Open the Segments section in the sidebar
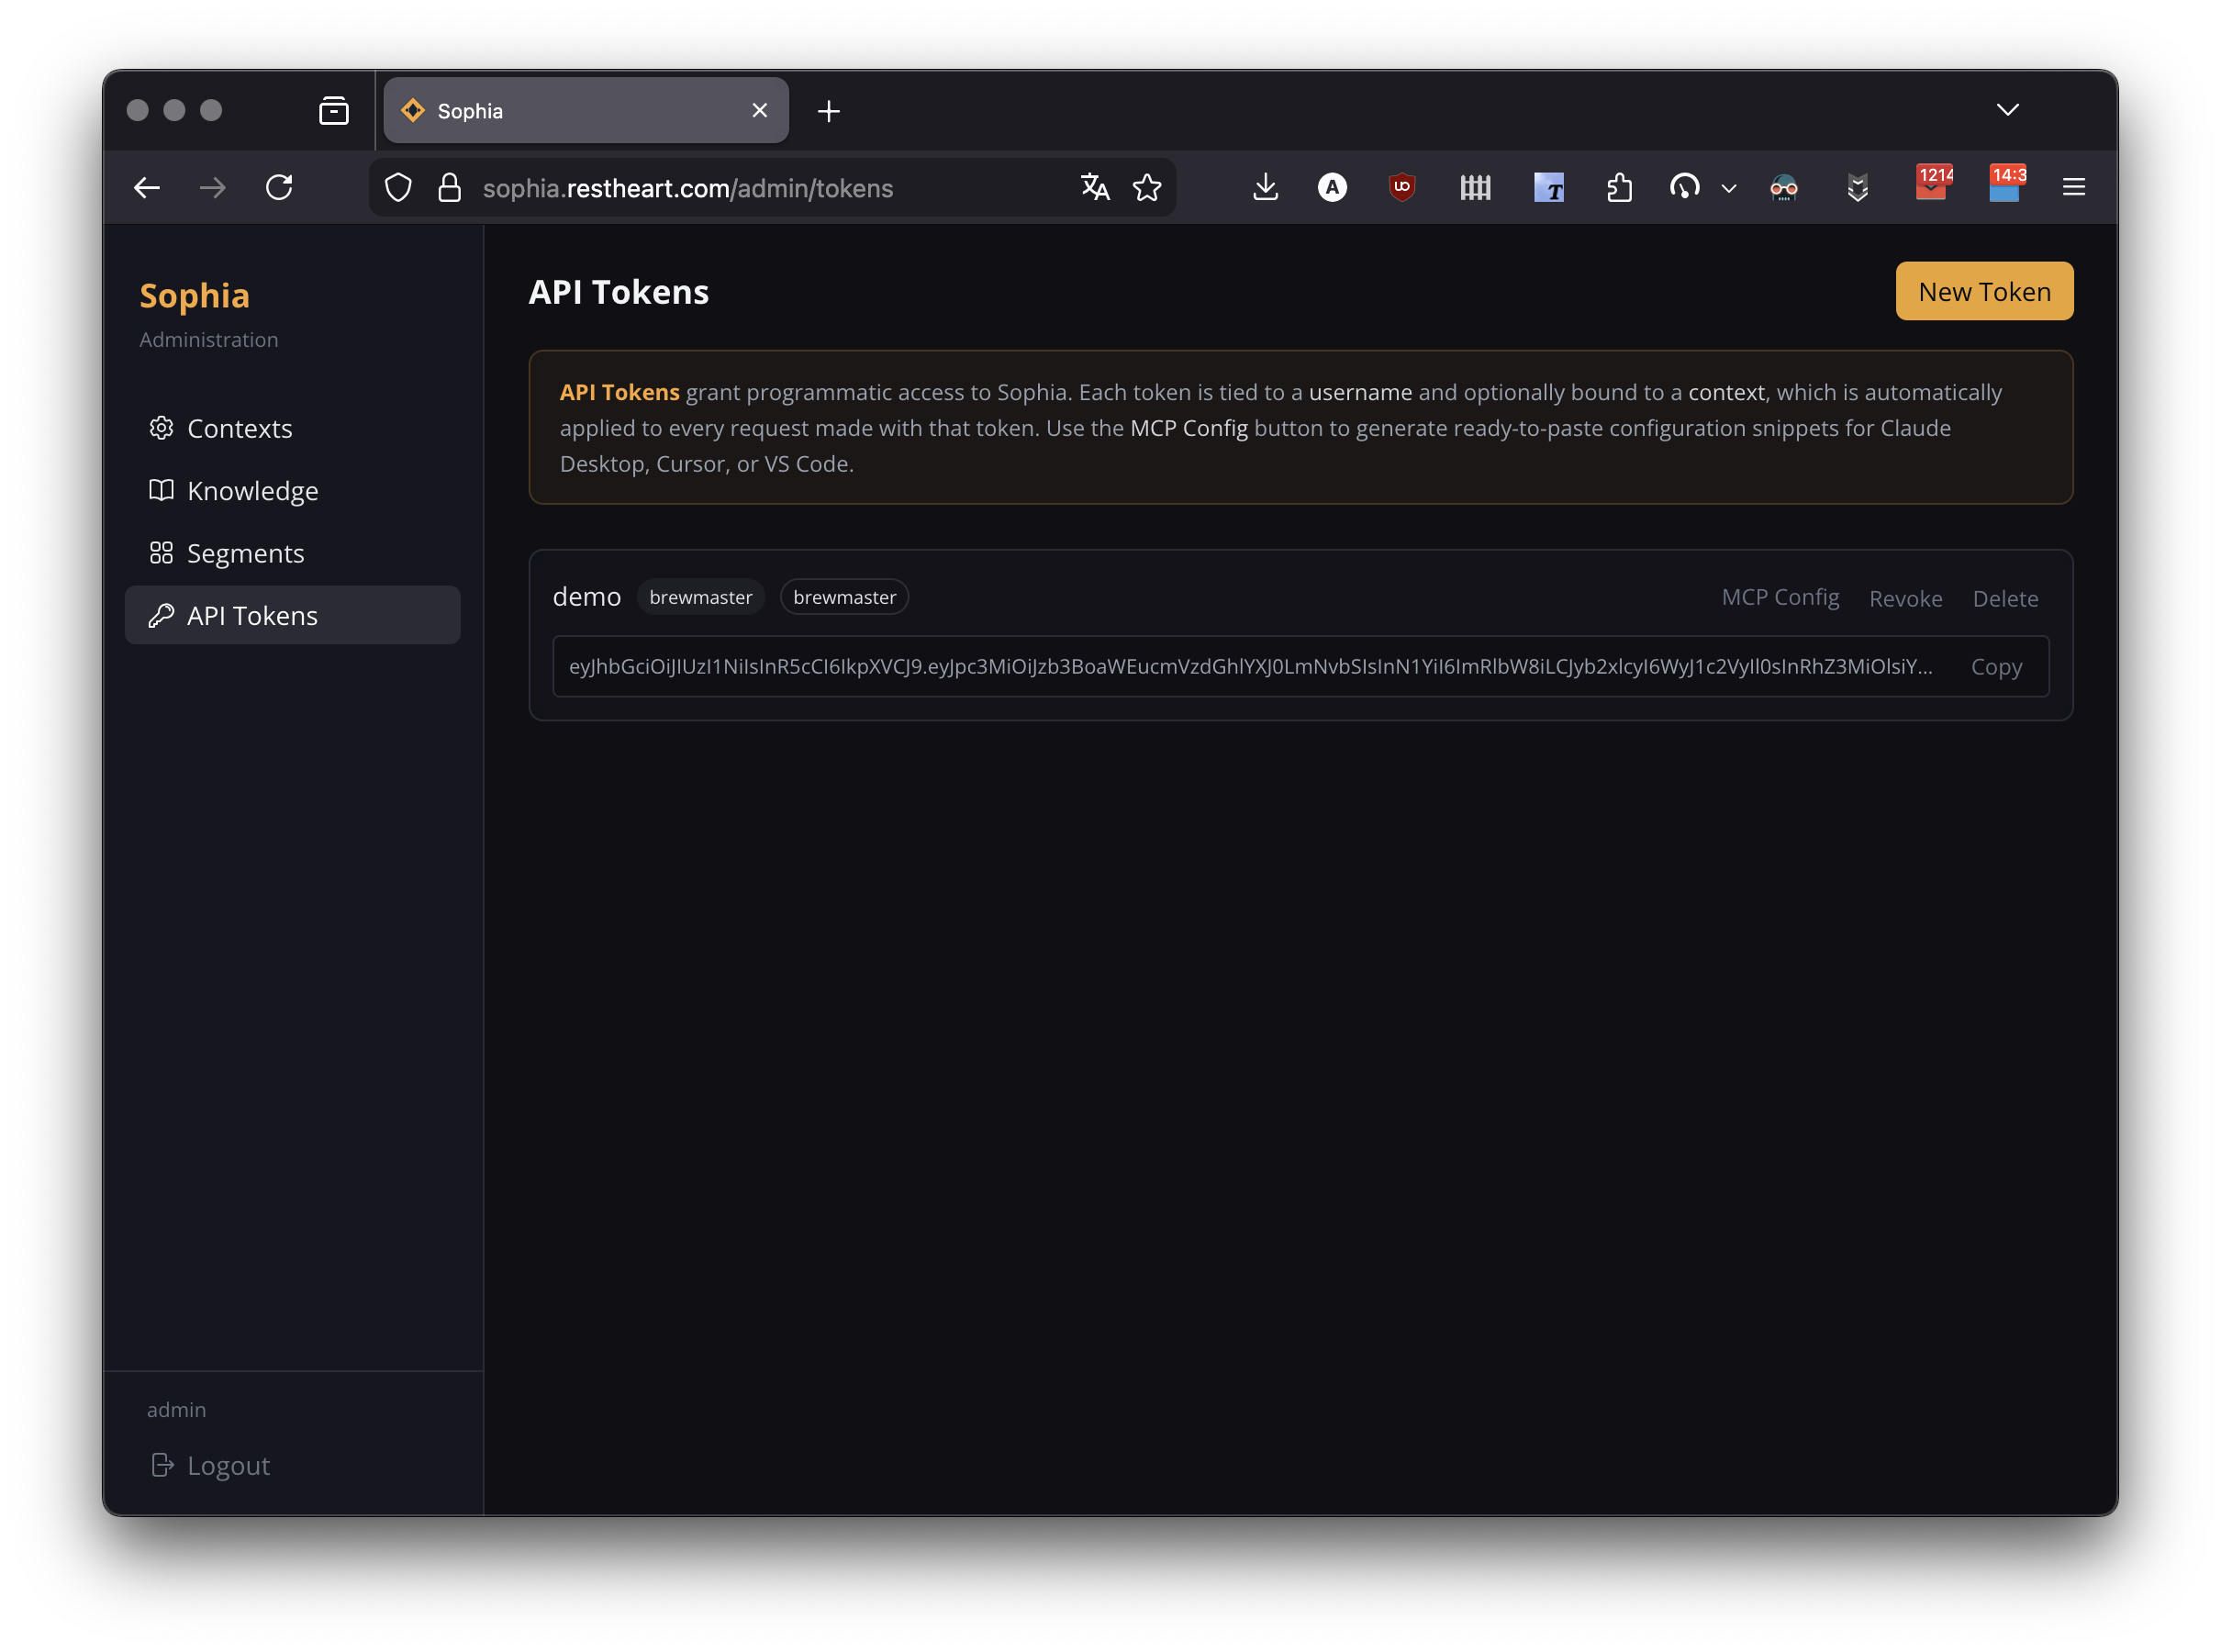2221x1652 pixels. (245, 553)
